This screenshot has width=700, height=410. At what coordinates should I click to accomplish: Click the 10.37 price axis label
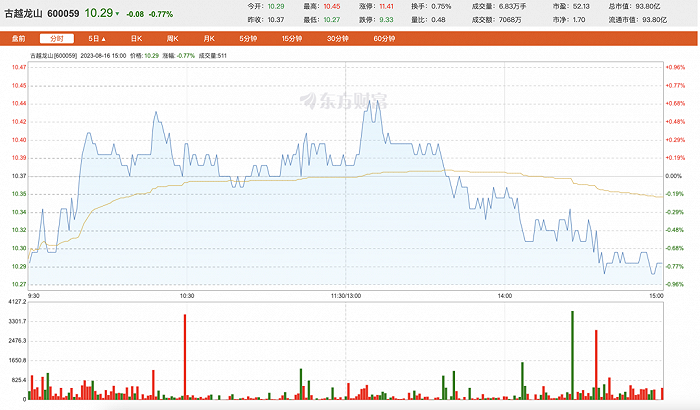(19, 176)
